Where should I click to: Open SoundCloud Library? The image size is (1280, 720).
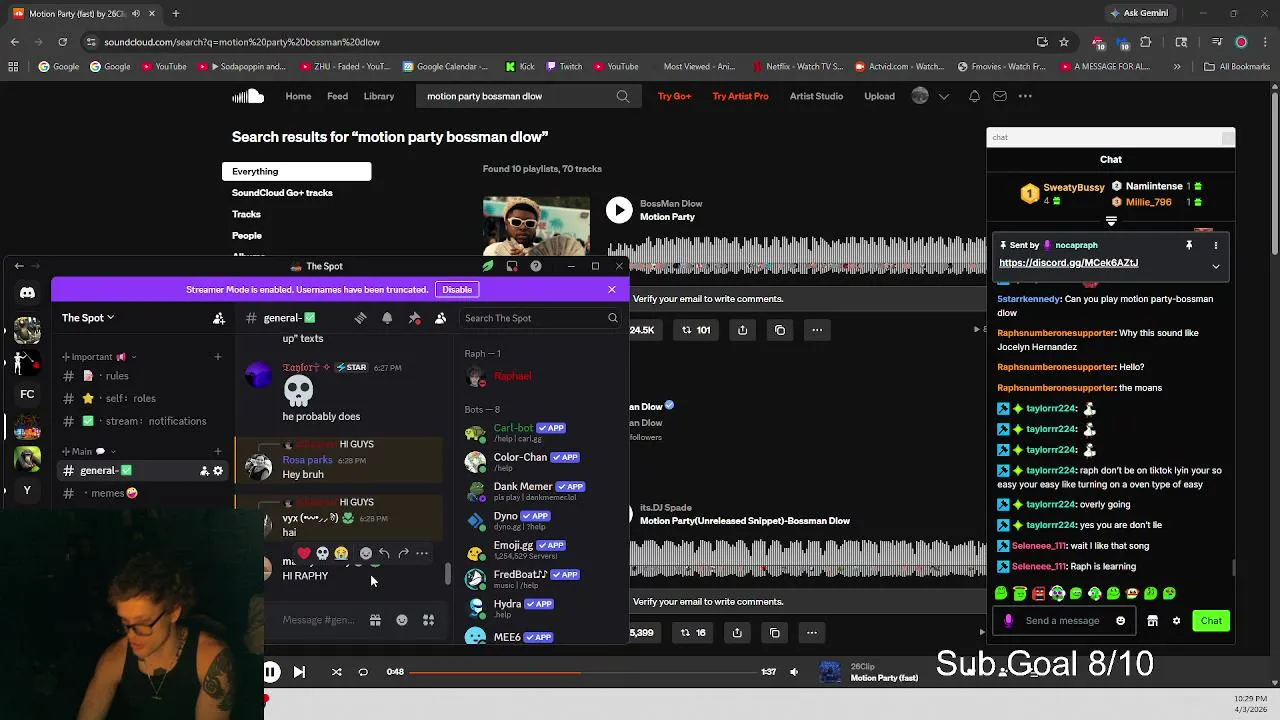379,96
